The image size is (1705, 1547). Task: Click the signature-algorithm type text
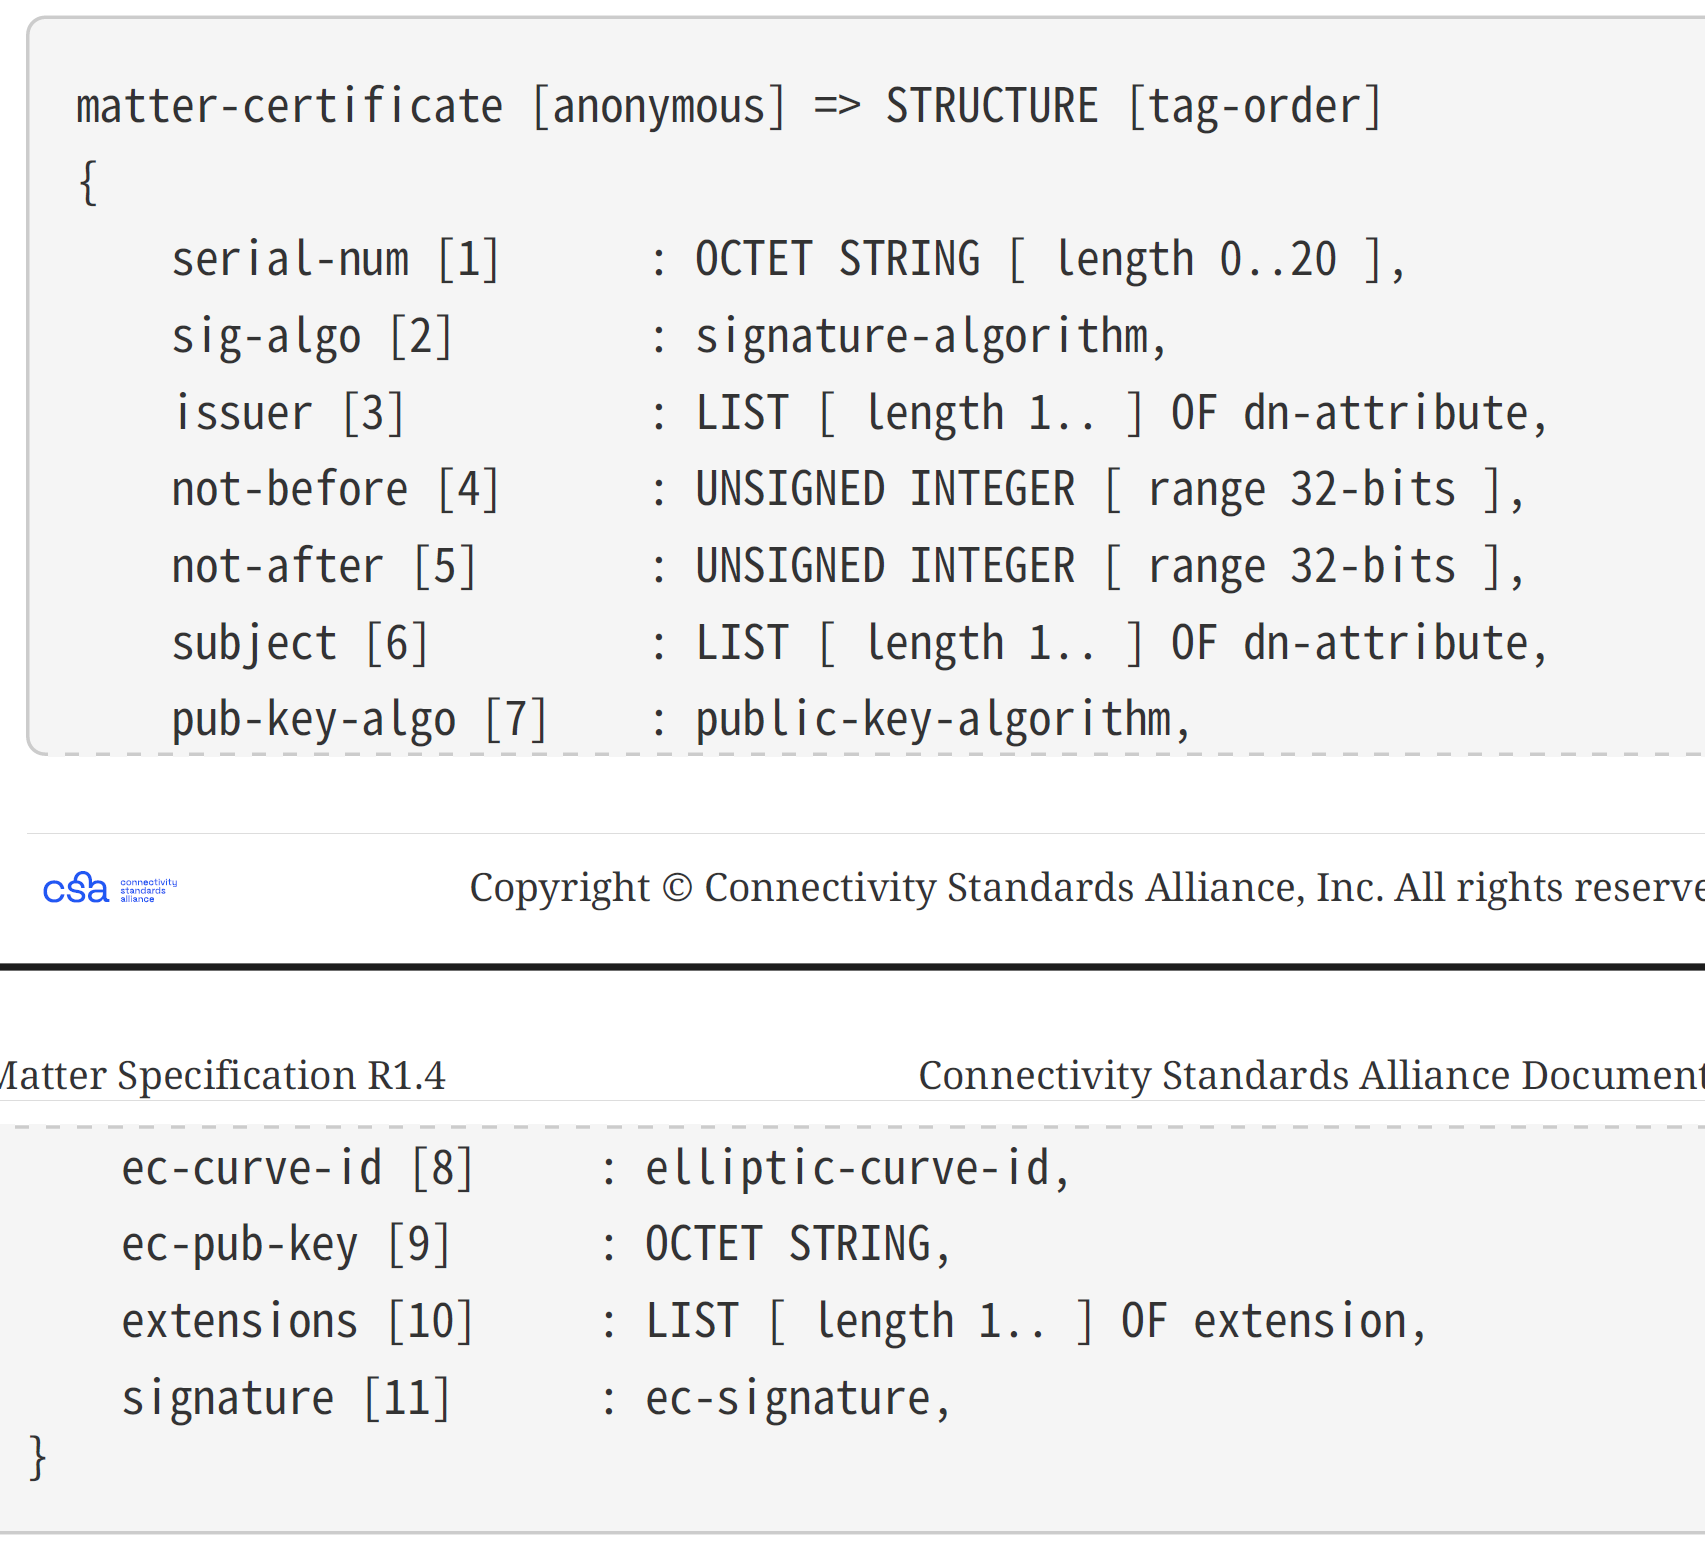coord(930,337)
